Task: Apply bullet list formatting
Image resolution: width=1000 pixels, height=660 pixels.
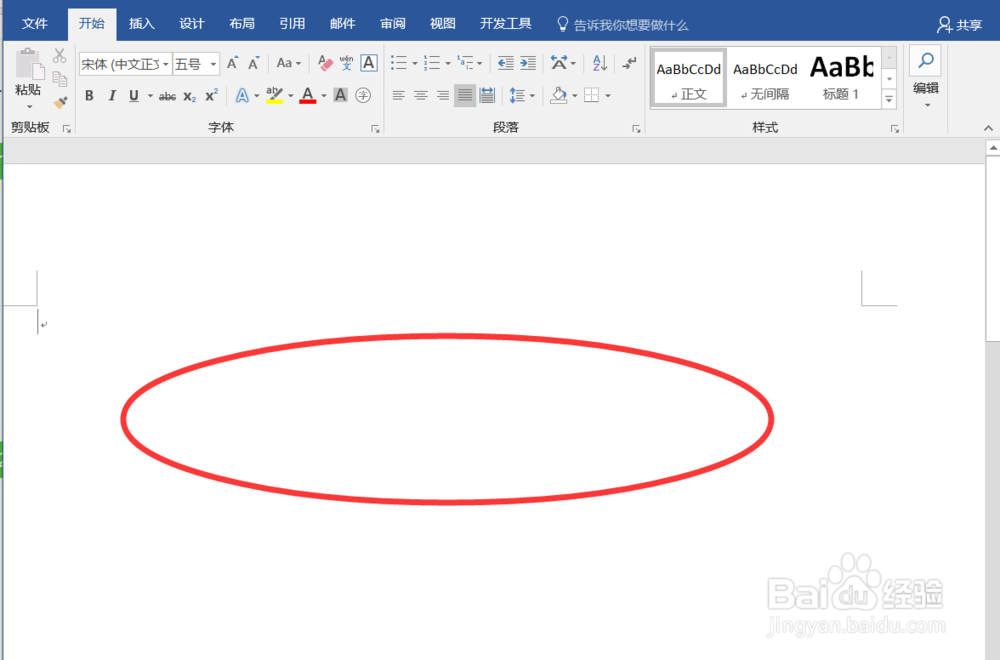Action: pyautogui.click(x=398, y=62)
